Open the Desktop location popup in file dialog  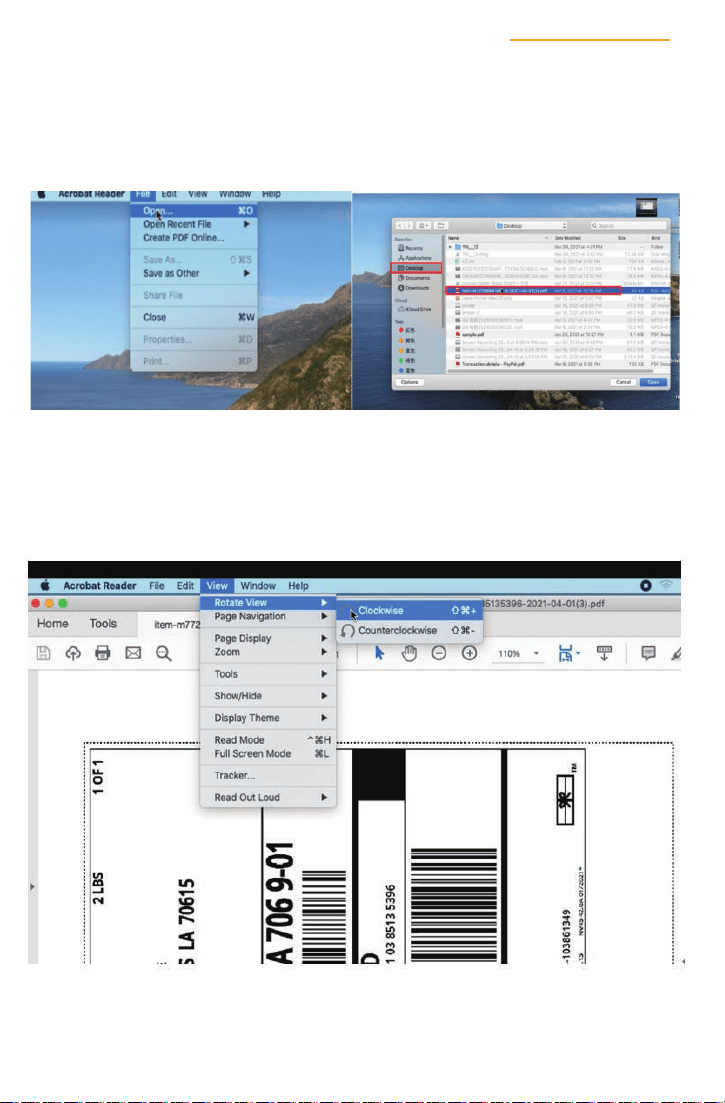[x=531, y=226]
